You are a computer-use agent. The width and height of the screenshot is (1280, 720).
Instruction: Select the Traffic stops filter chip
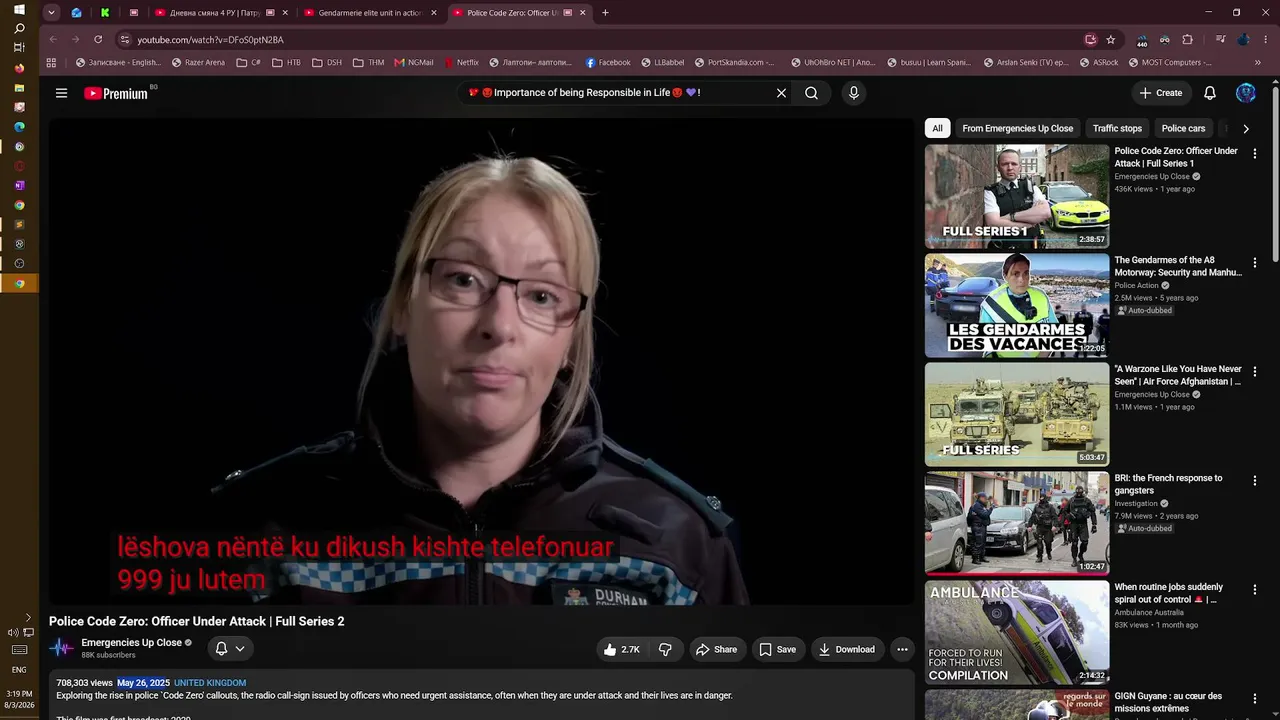click(1117, 128)
